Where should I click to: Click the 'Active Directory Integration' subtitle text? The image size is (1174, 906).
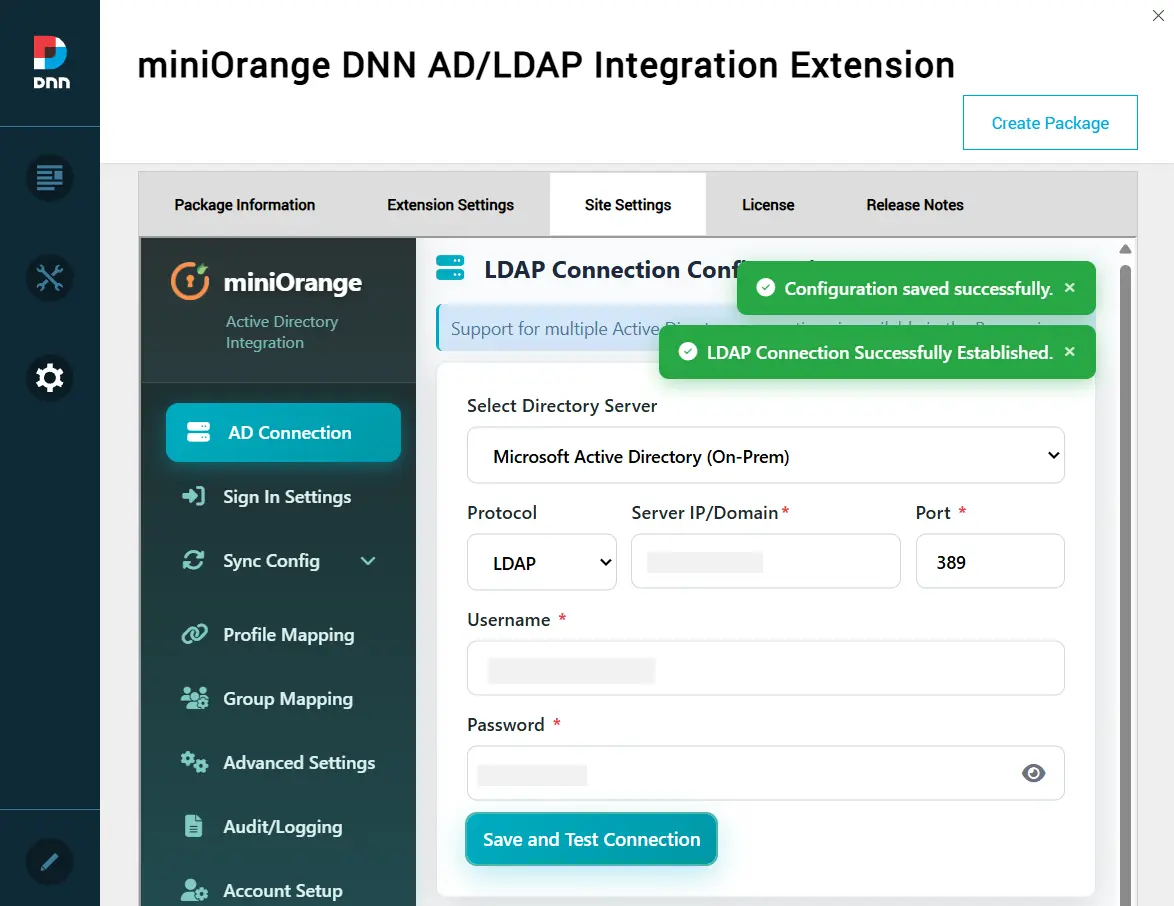pos(282,332)
